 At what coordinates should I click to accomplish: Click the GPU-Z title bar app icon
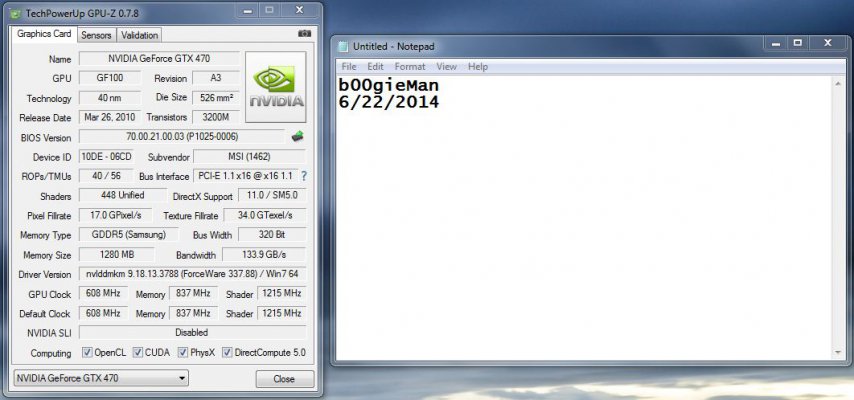16,13
